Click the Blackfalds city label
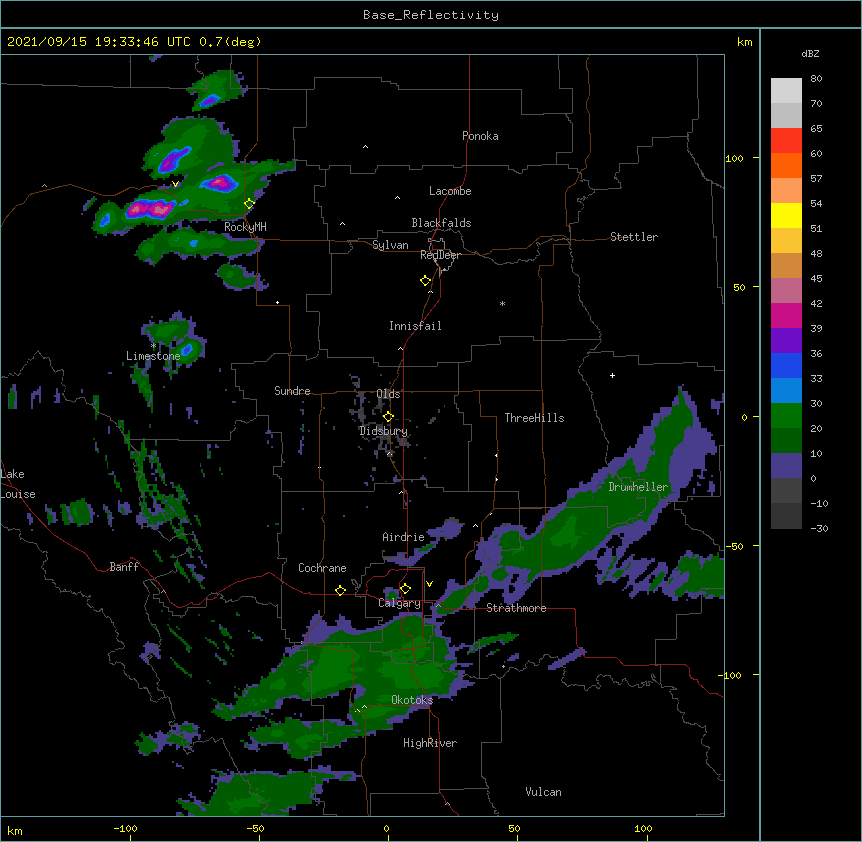This screenshot has width=862, height=842. (x=441, y=223)
